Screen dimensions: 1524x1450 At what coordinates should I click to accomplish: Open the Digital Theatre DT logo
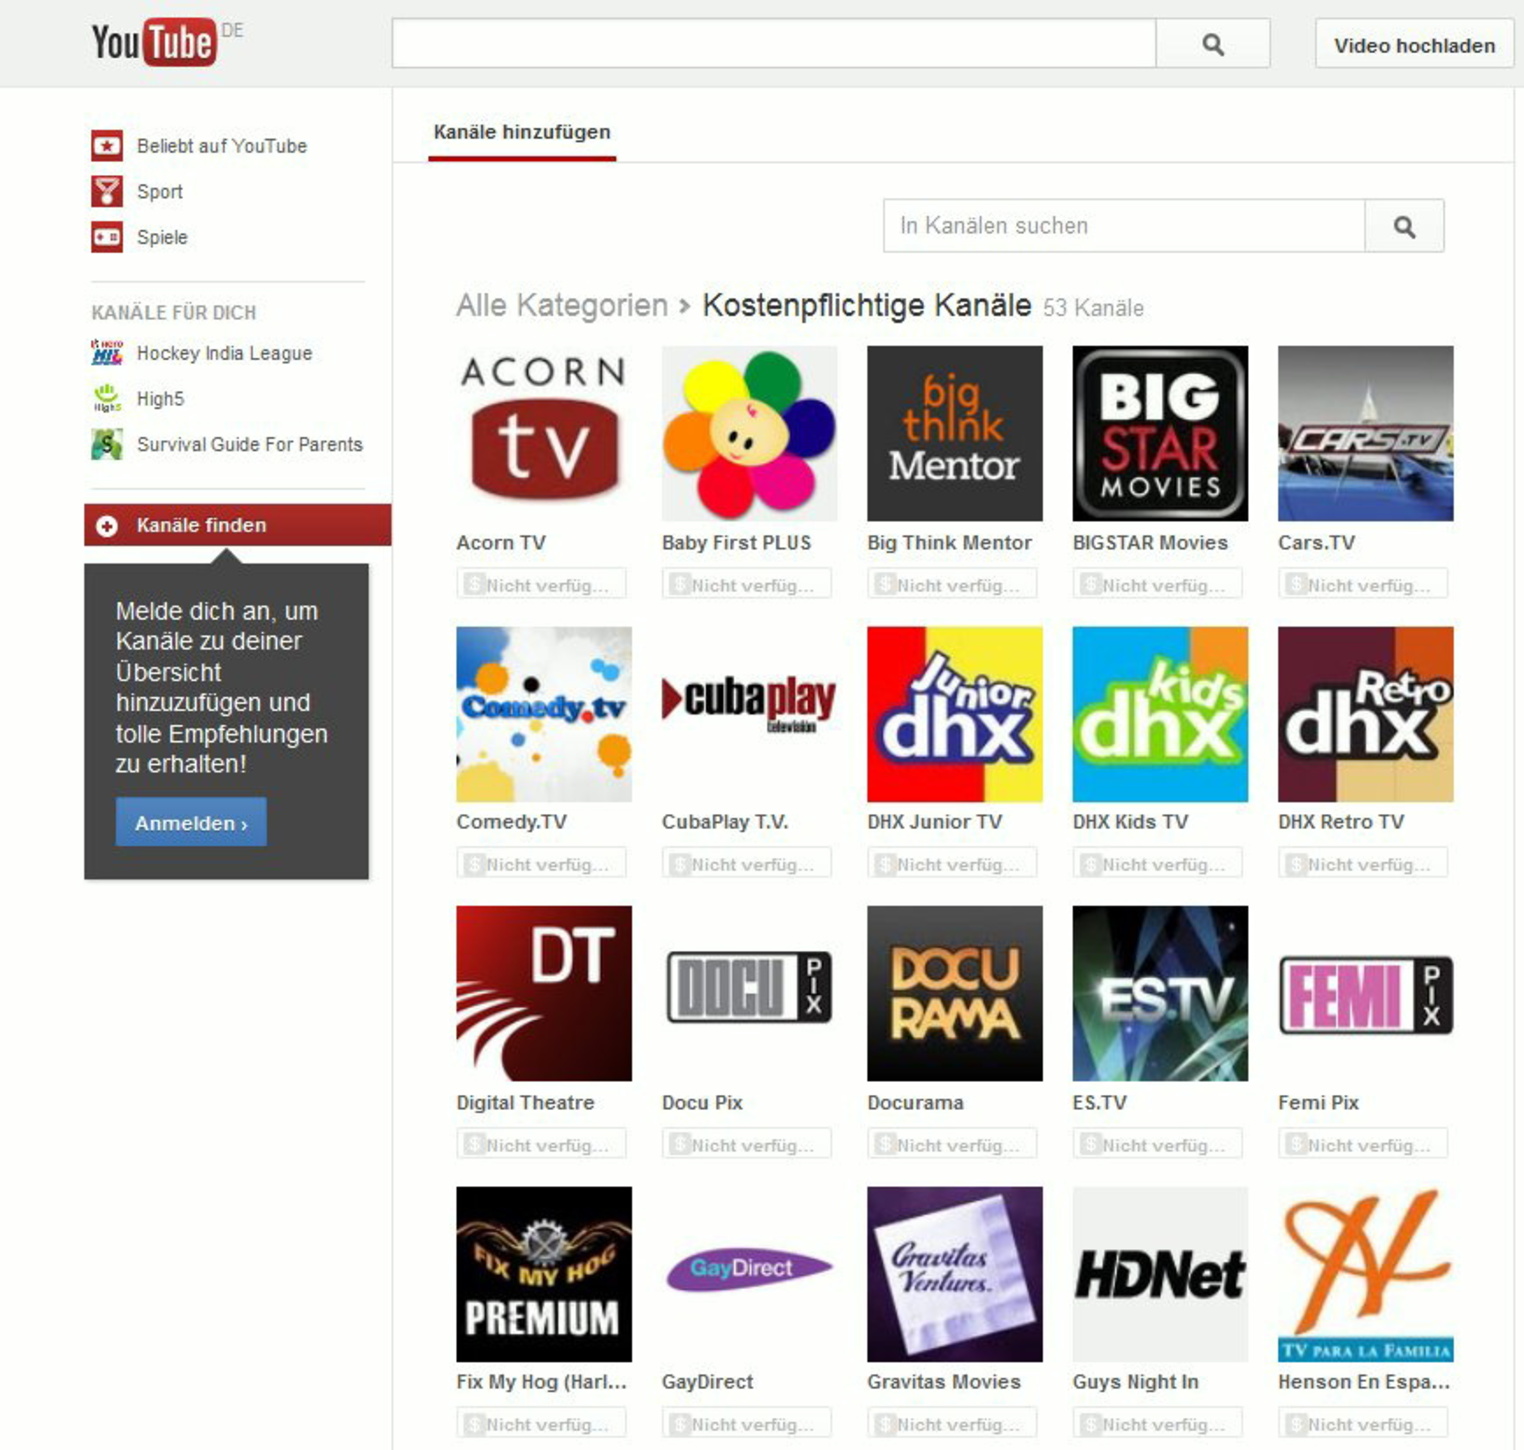coord(544,993)
